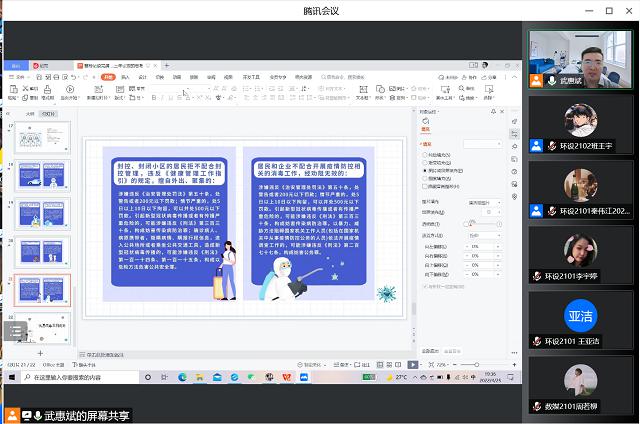This screenshot has width=640, height=424.
Task: Open a new document tab with plus button
Action: pos(167,65)
